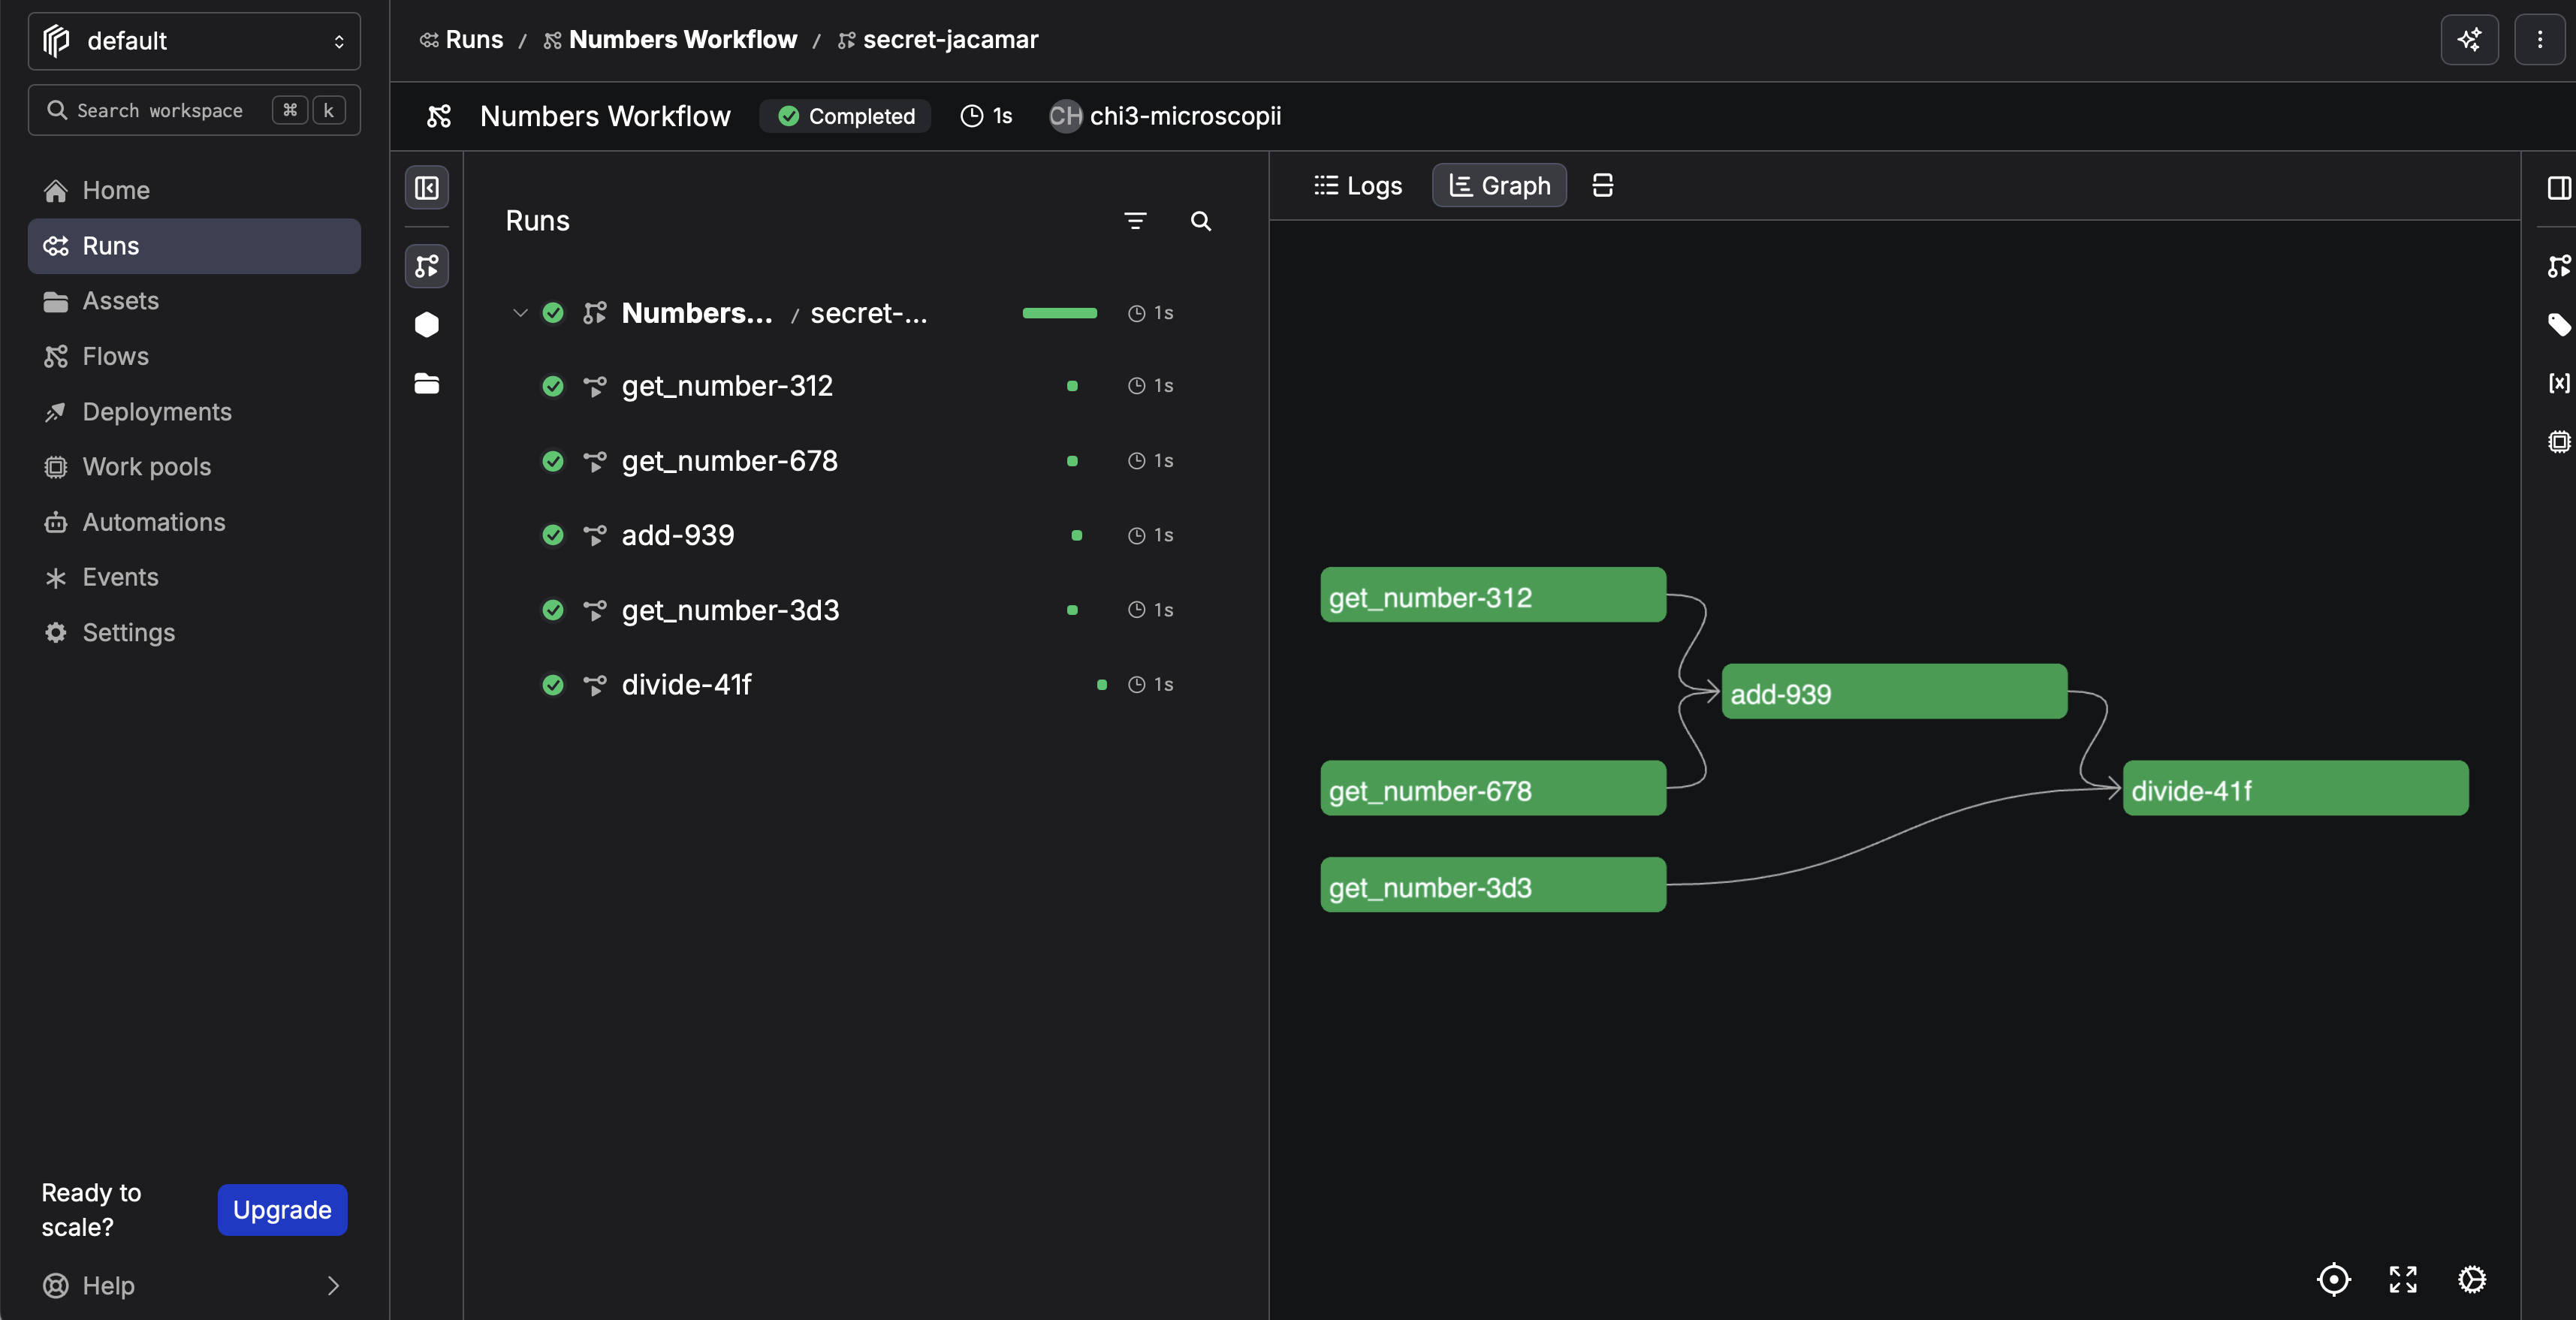Open Automations in the sidebar
The height and width of the screenshot is (1320, 2576).
(194, 522)
